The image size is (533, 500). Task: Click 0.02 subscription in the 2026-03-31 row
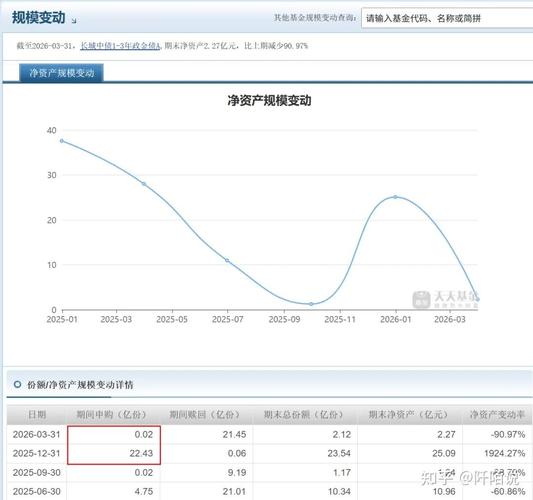click(x=144, y=434)
